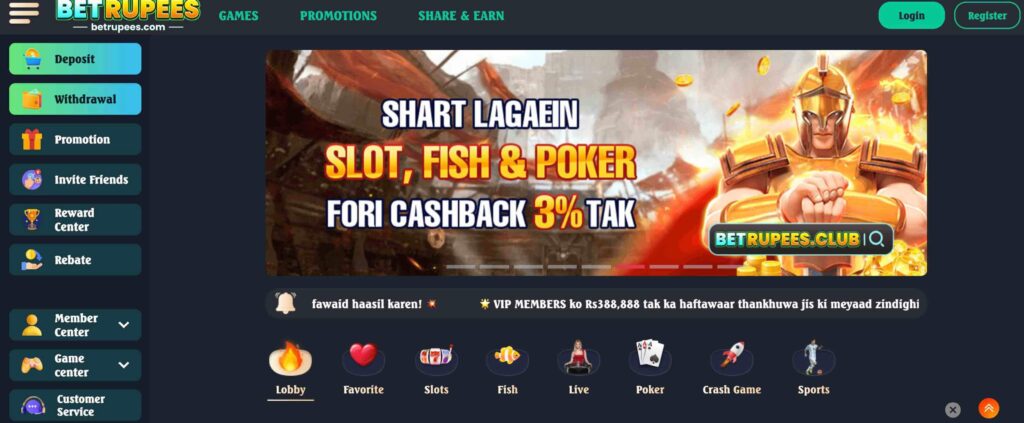
Task: Expand the Member Center chevron
Action: tap(123, 325)
